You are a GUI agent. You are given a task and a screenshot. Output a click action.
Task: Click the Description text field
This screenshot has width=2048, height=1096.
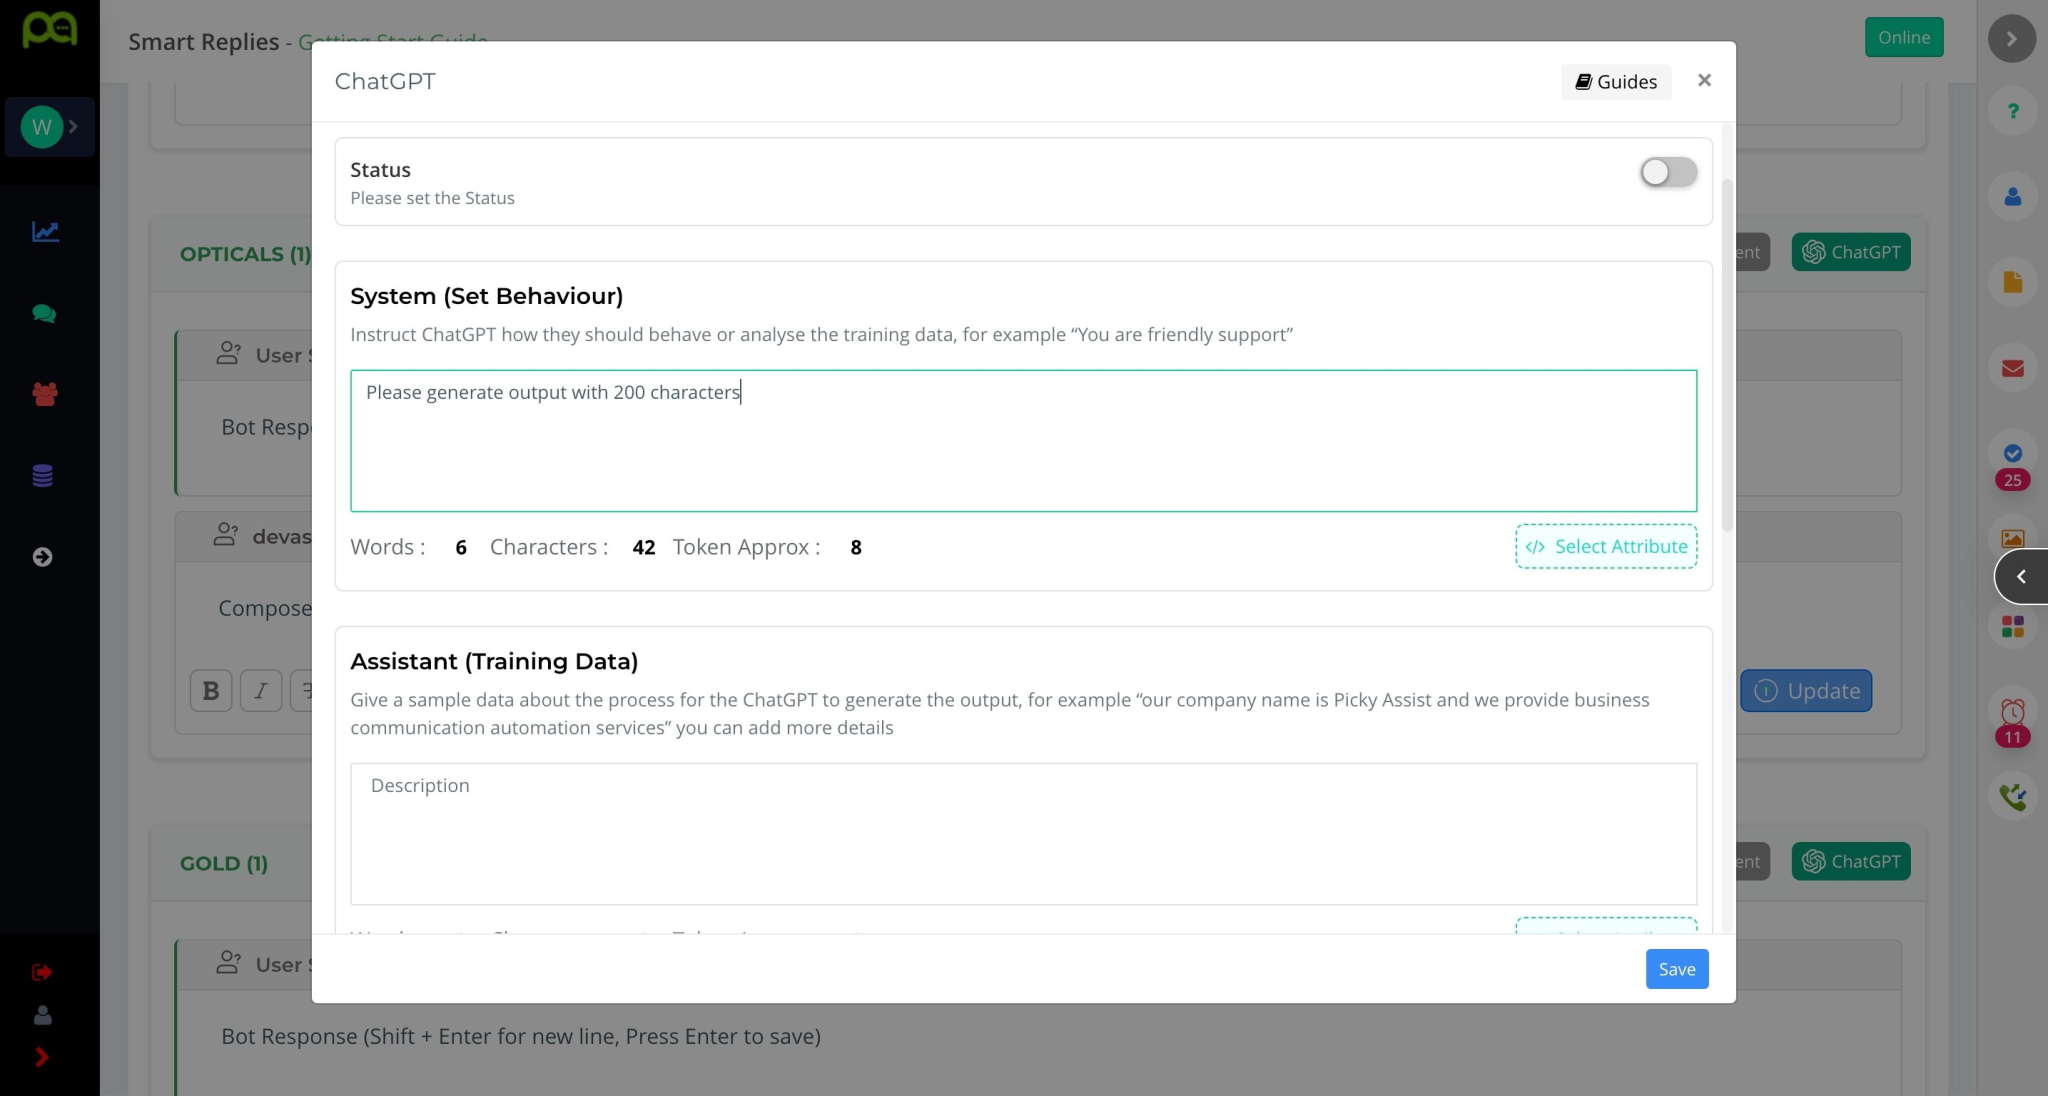click(1023, 834)
